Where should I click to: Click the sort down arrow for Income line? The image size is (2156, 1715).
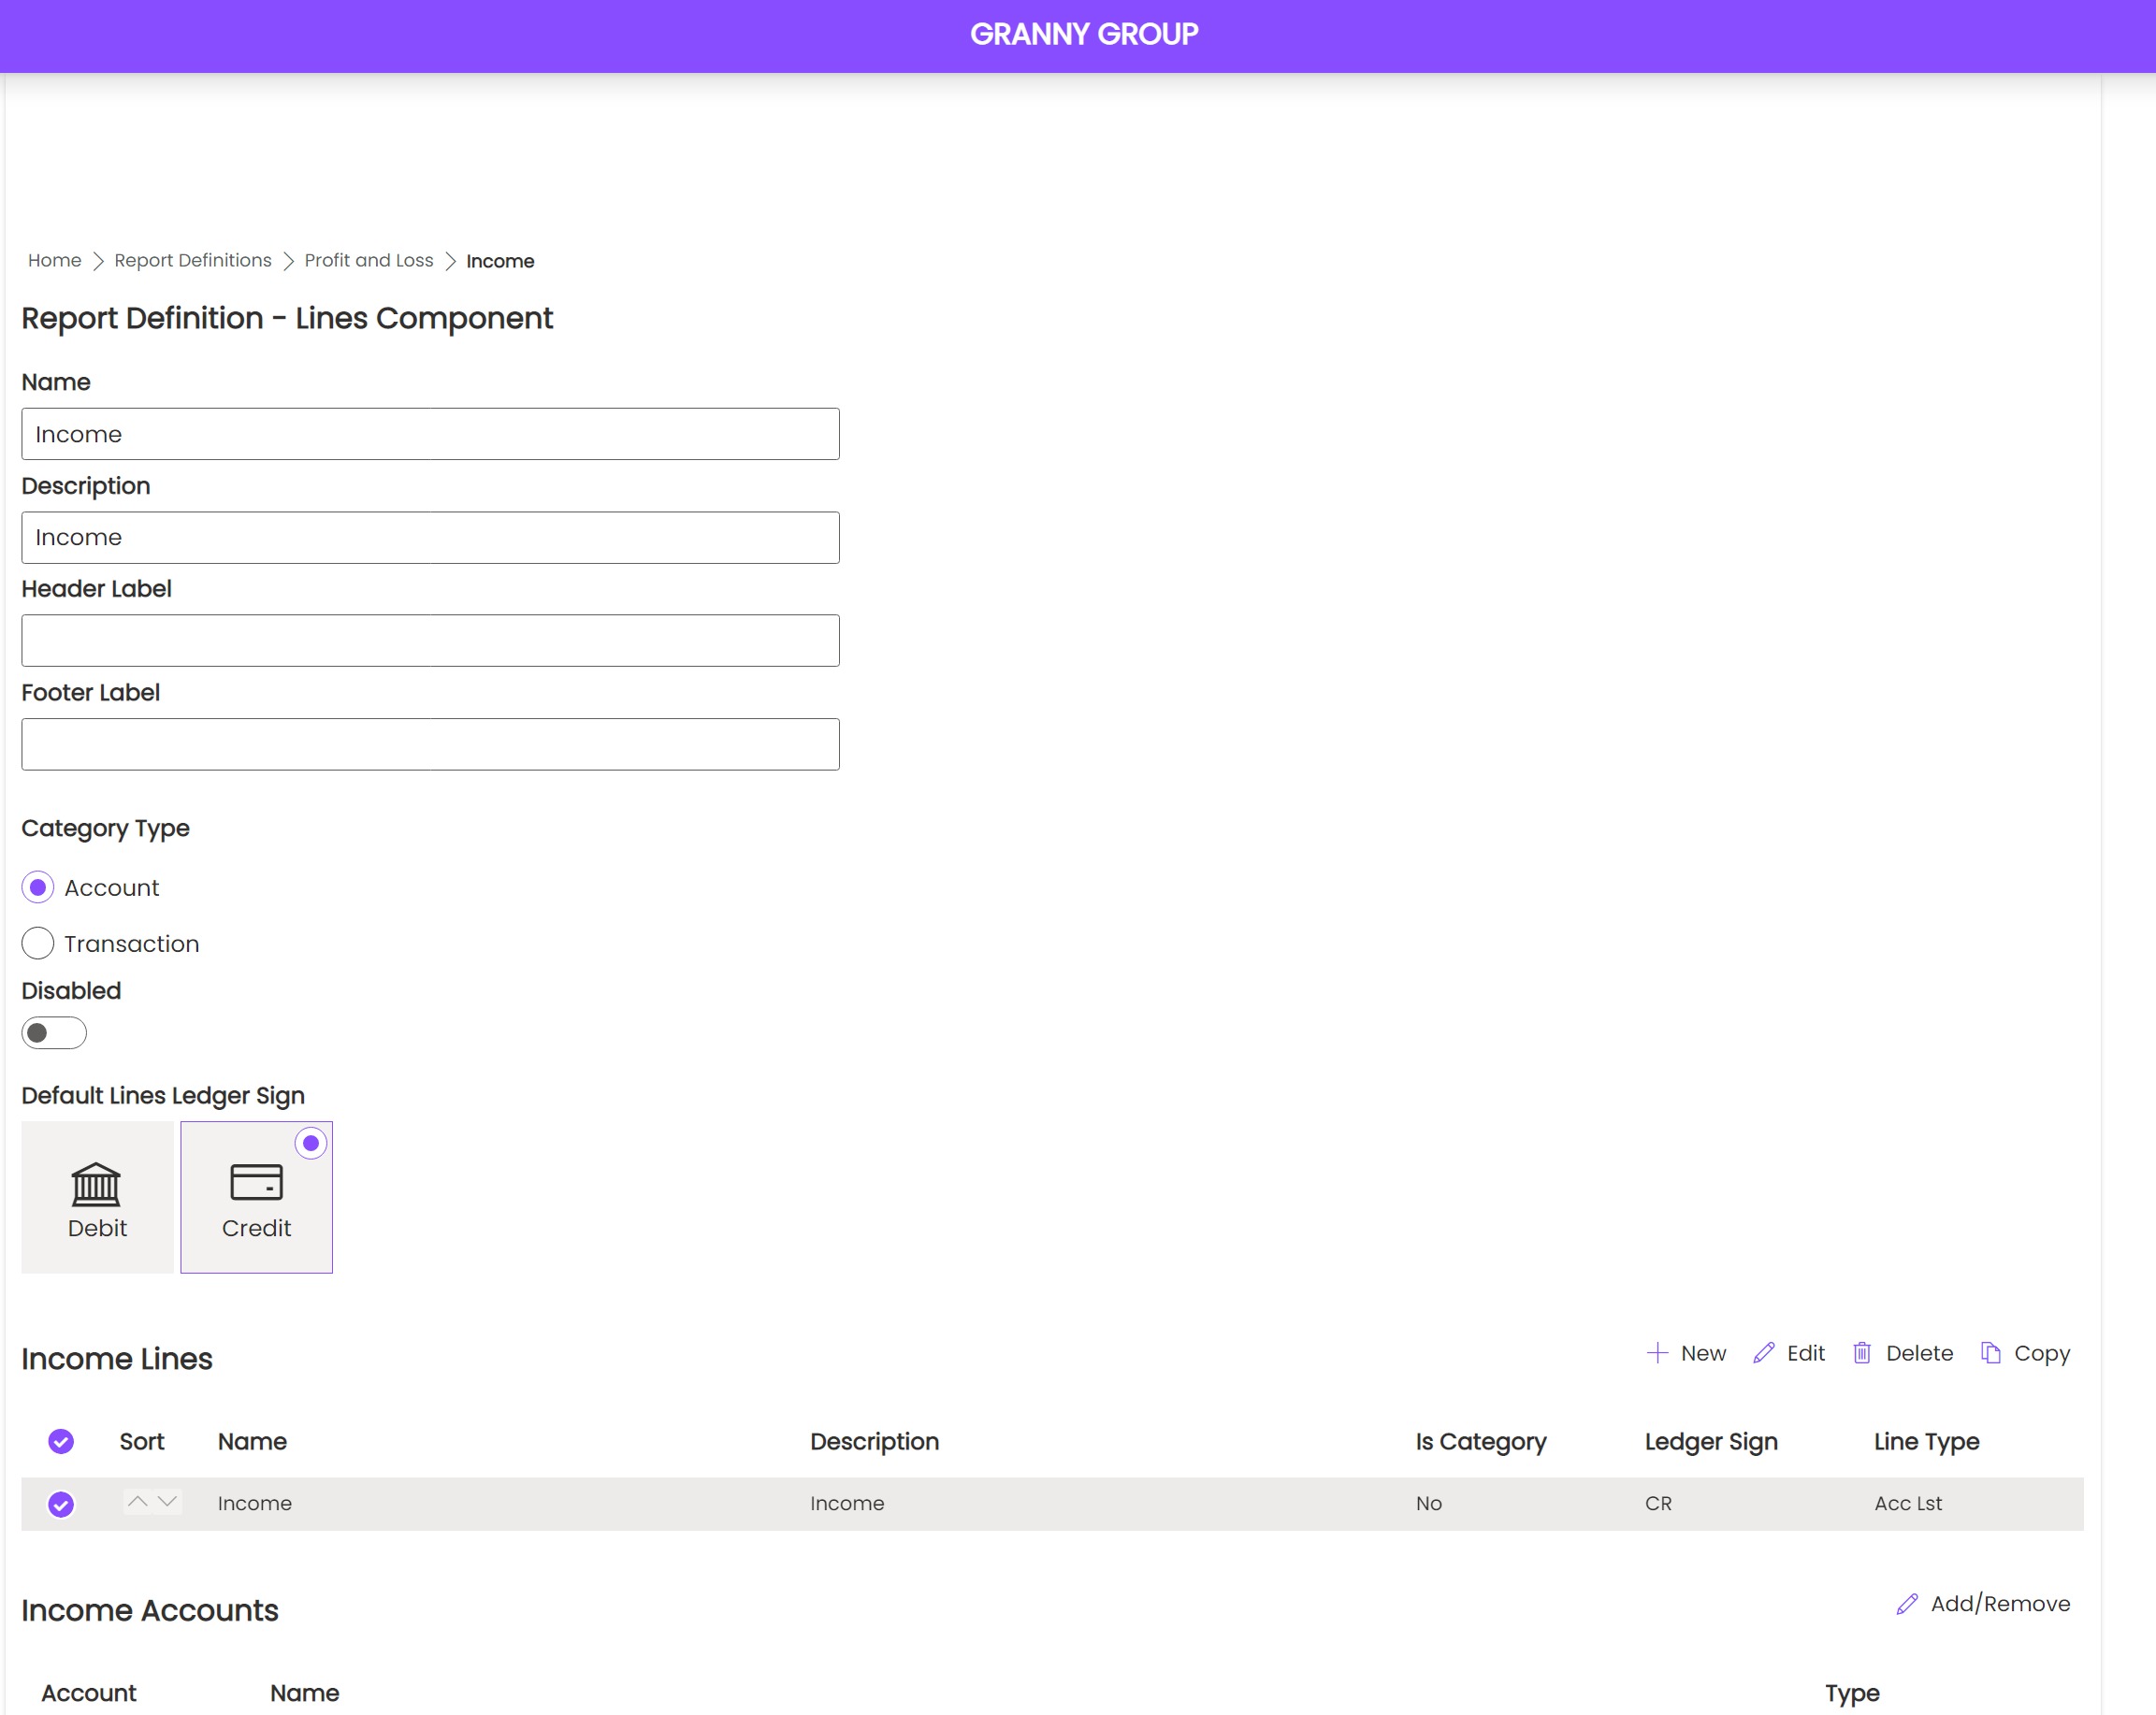[168, 1504]
